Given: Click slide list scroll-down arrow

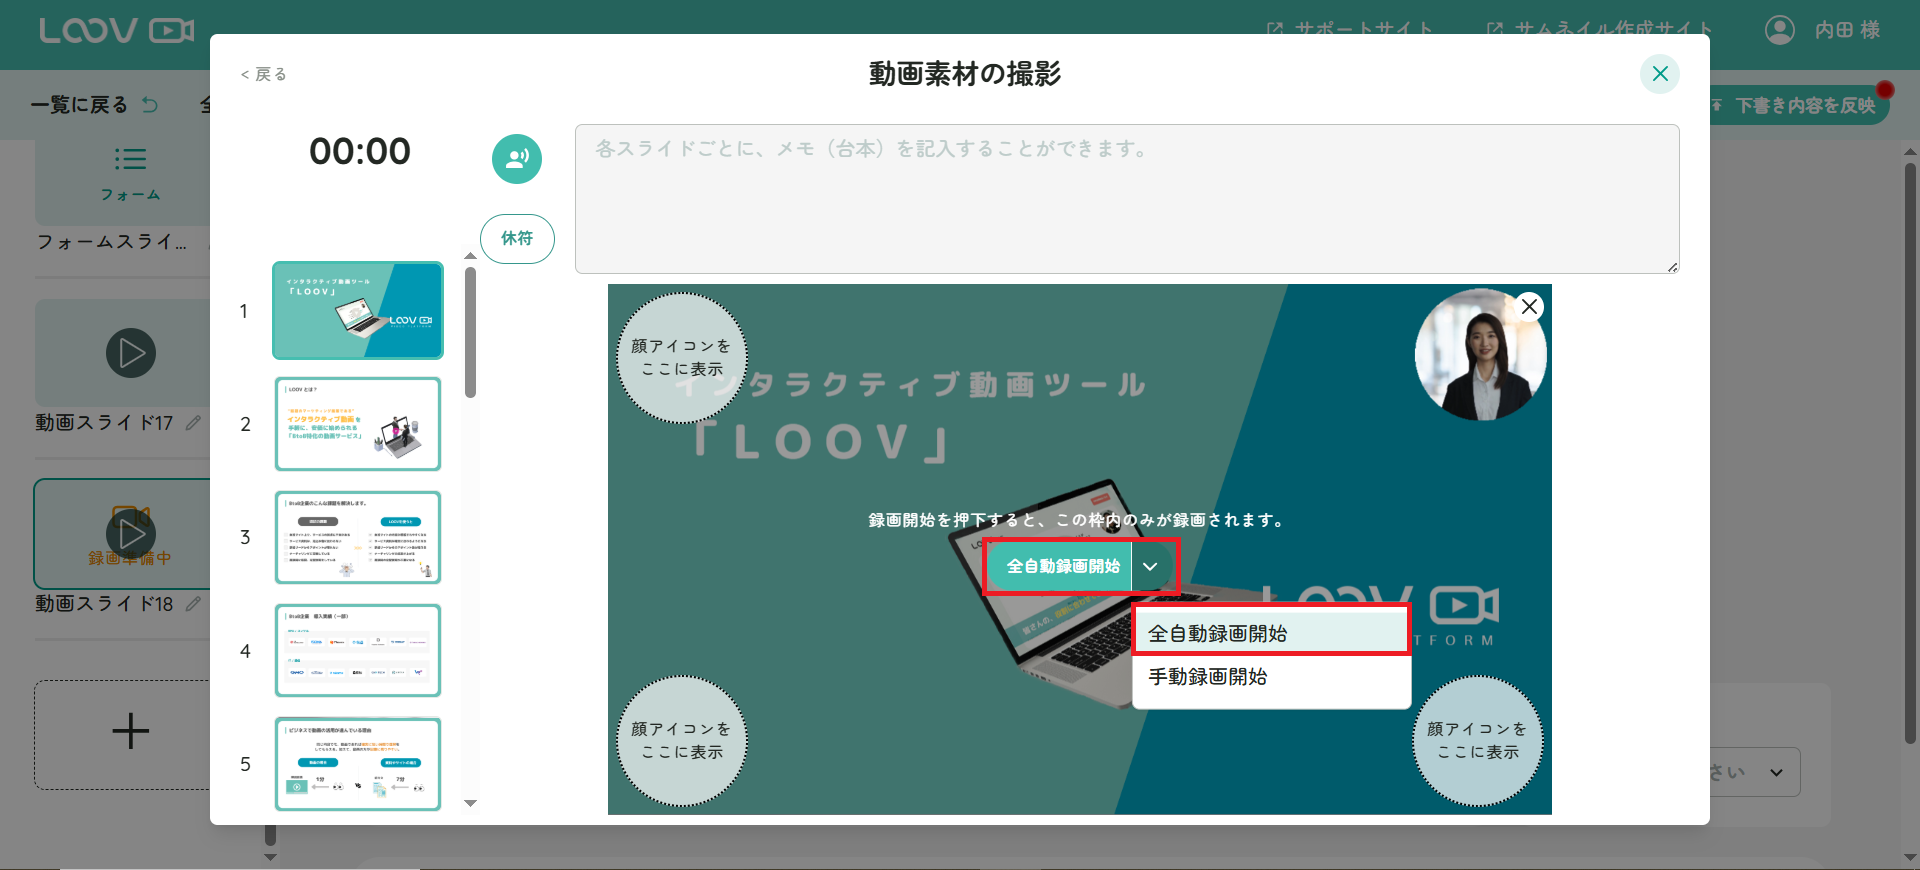Looking at the screenshot, I should (x=470, y=803).
